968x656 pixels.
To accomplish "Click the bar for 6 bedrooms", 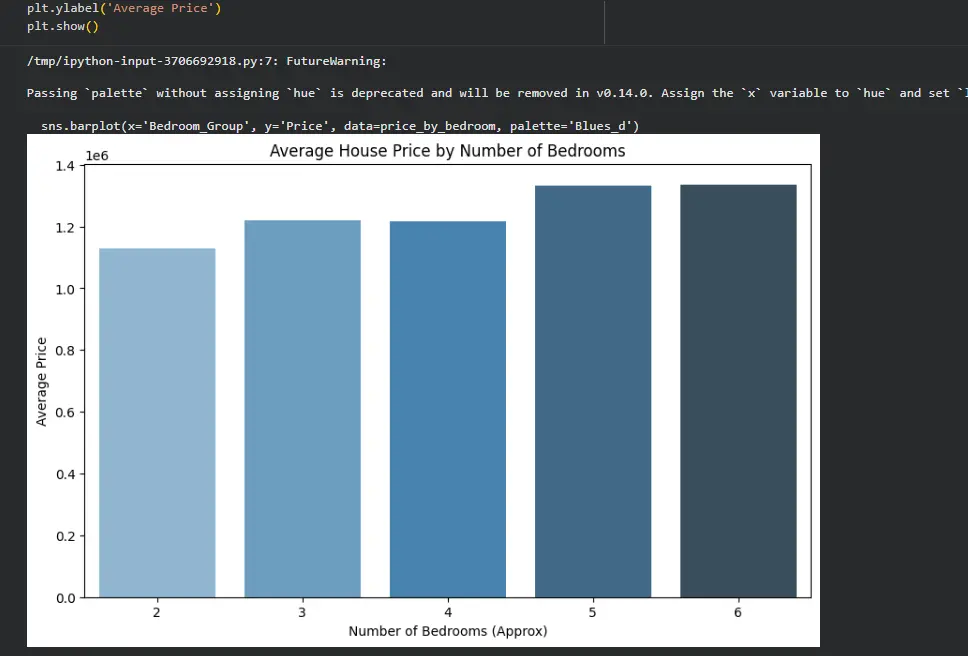I will click(738, 391).
